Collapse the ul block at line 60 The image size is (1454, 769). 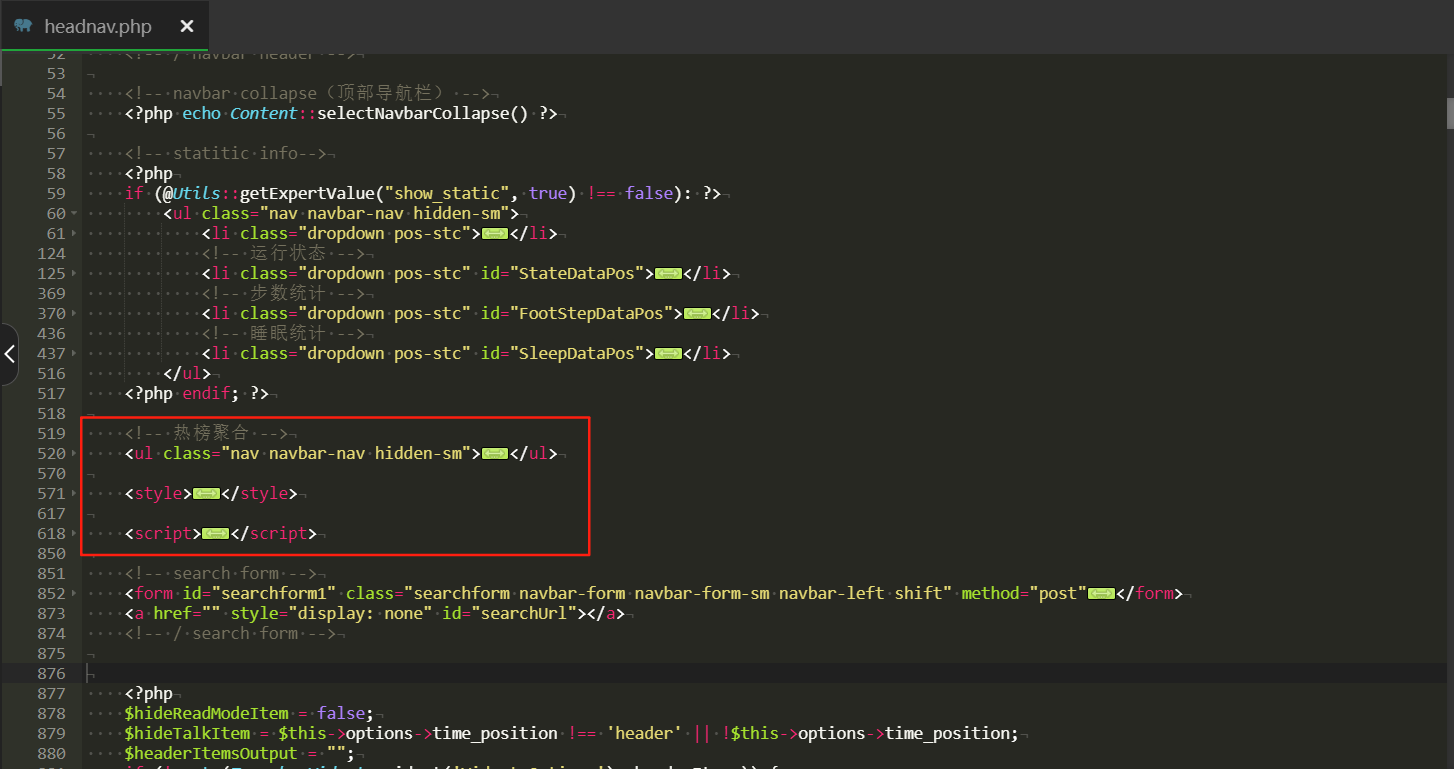75,214
